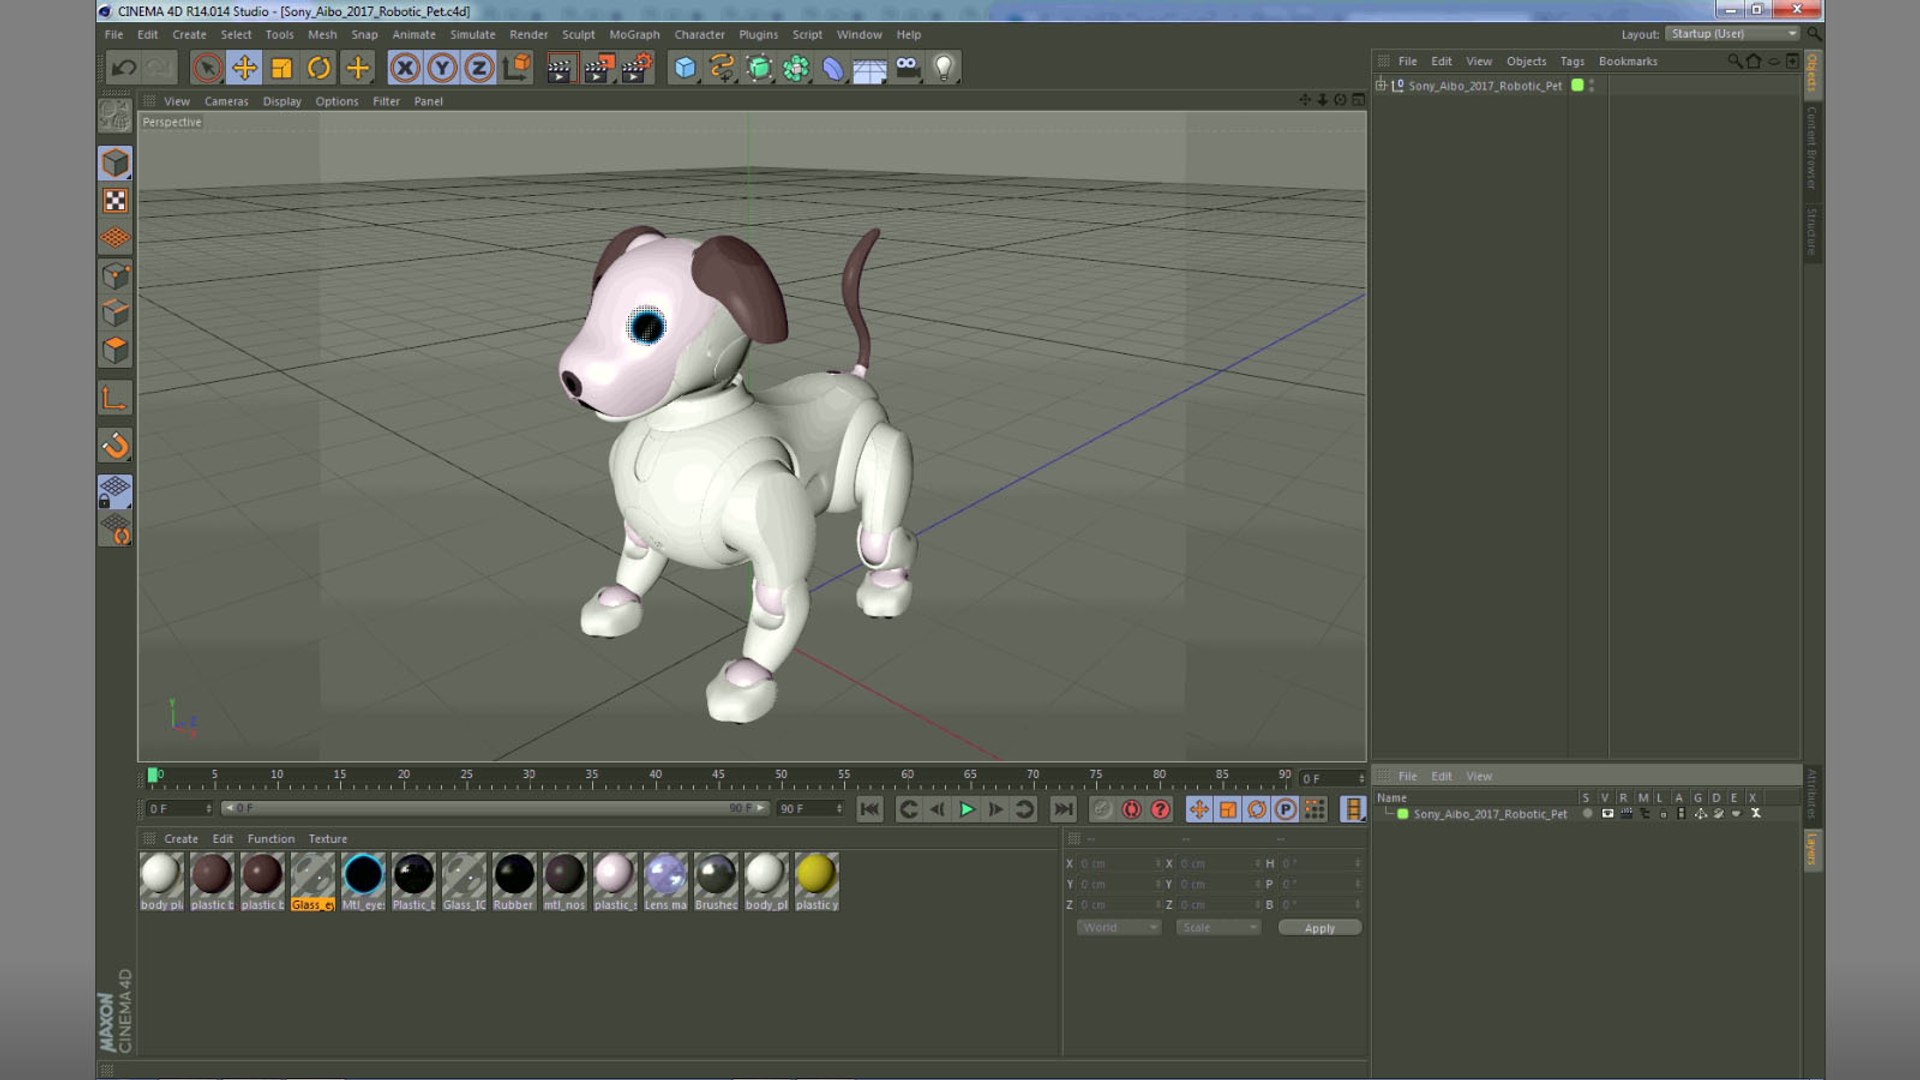Open the Sculpt menu
Screen dimensions: 1920x1080
(578, 34)
